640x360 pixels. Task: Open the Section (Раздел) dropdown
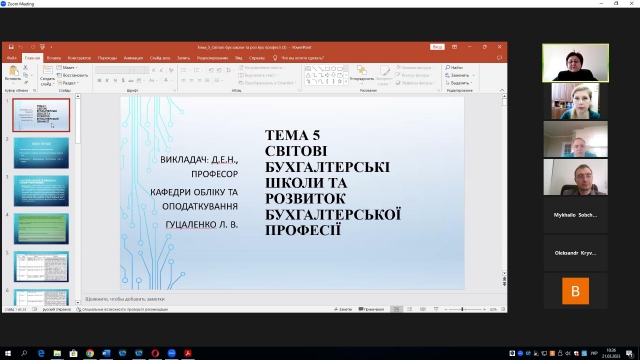68,83
